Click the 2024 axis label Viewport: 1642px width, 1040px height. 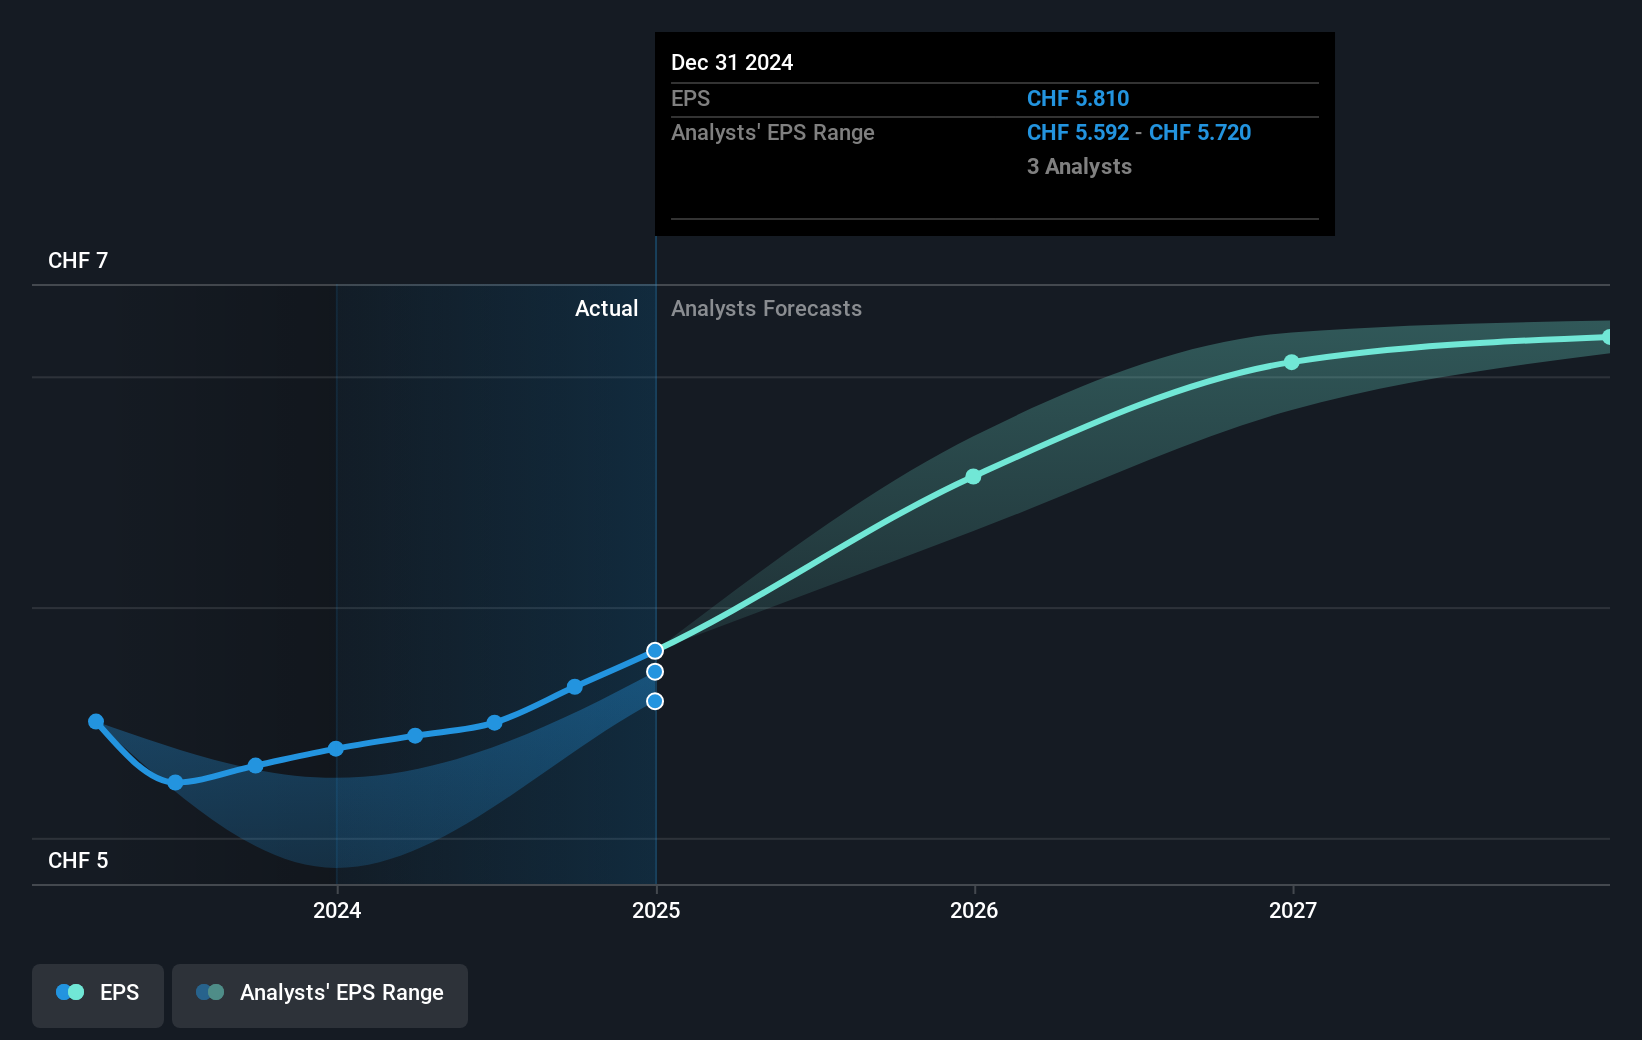[337, 910]
